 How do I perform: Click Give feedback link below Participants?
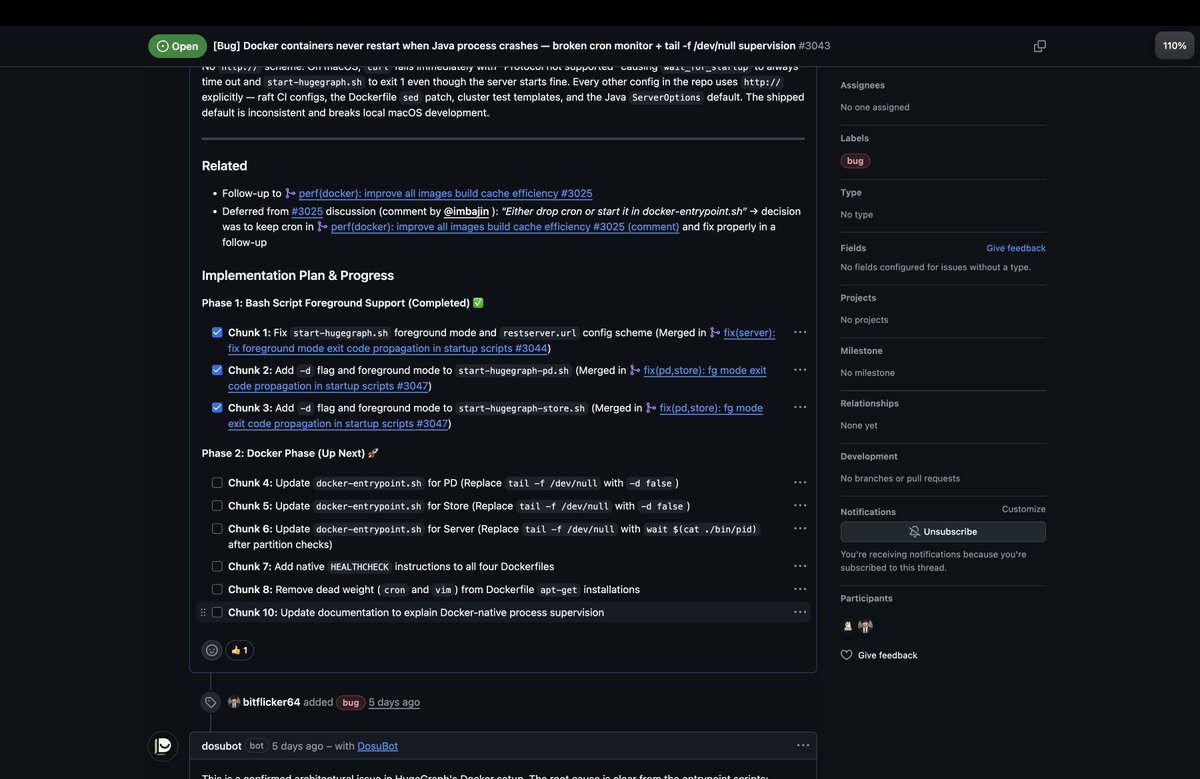click(x=887, y=655)
